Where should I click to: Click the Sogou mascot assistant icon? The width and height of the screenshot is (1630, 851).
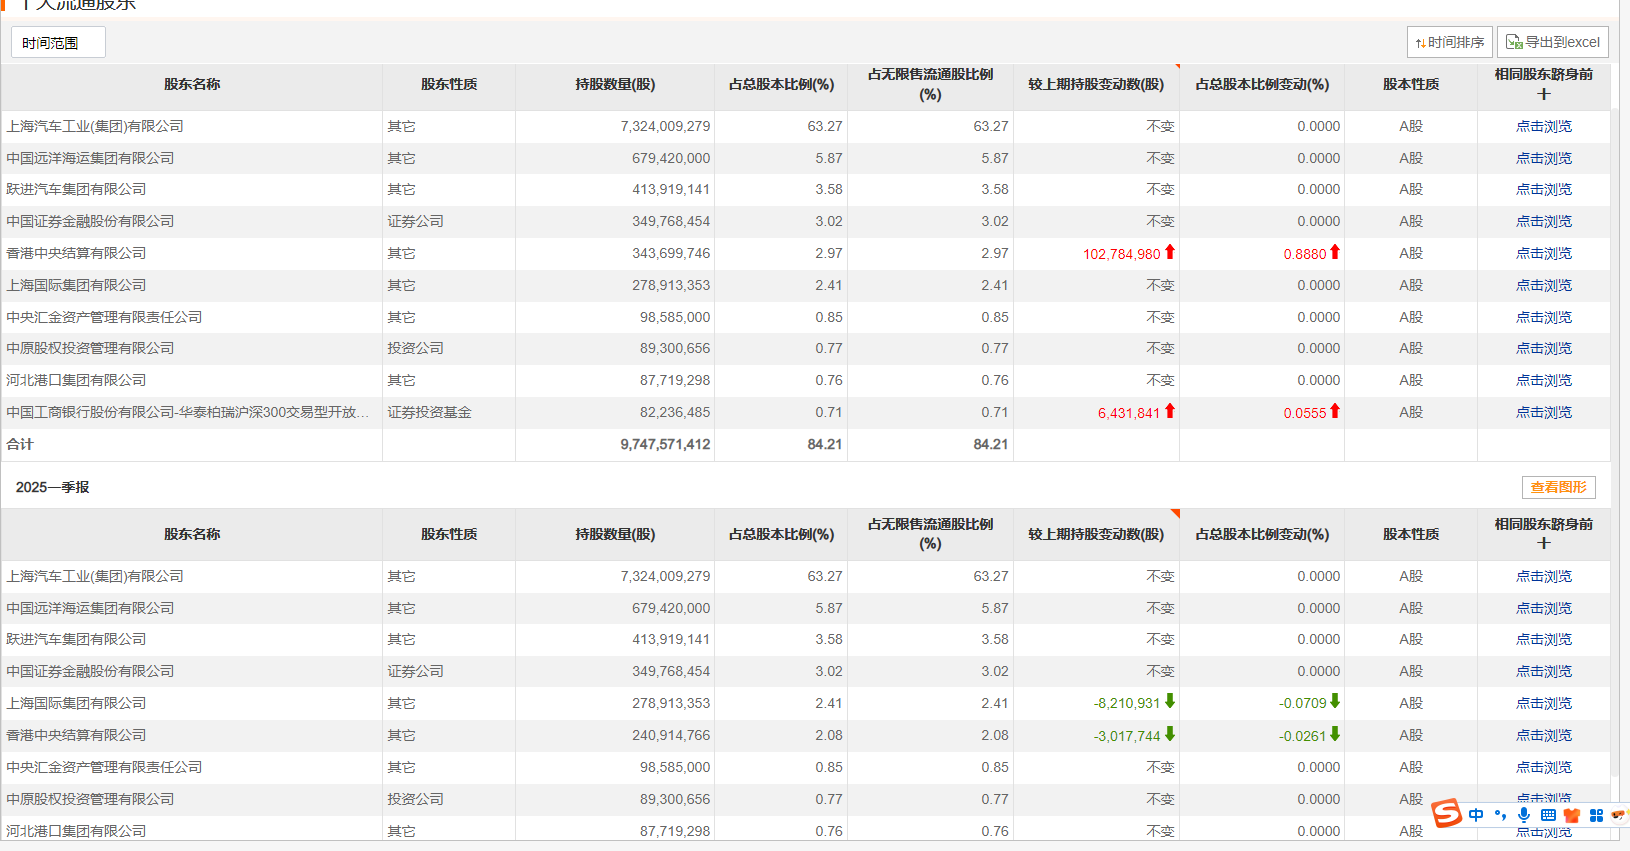(1619, 815)
